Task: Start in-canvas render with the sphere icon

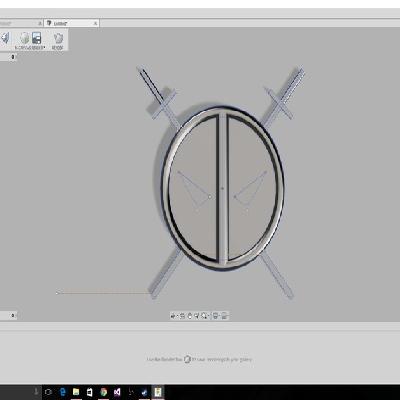Action: [x=25, y=38]
